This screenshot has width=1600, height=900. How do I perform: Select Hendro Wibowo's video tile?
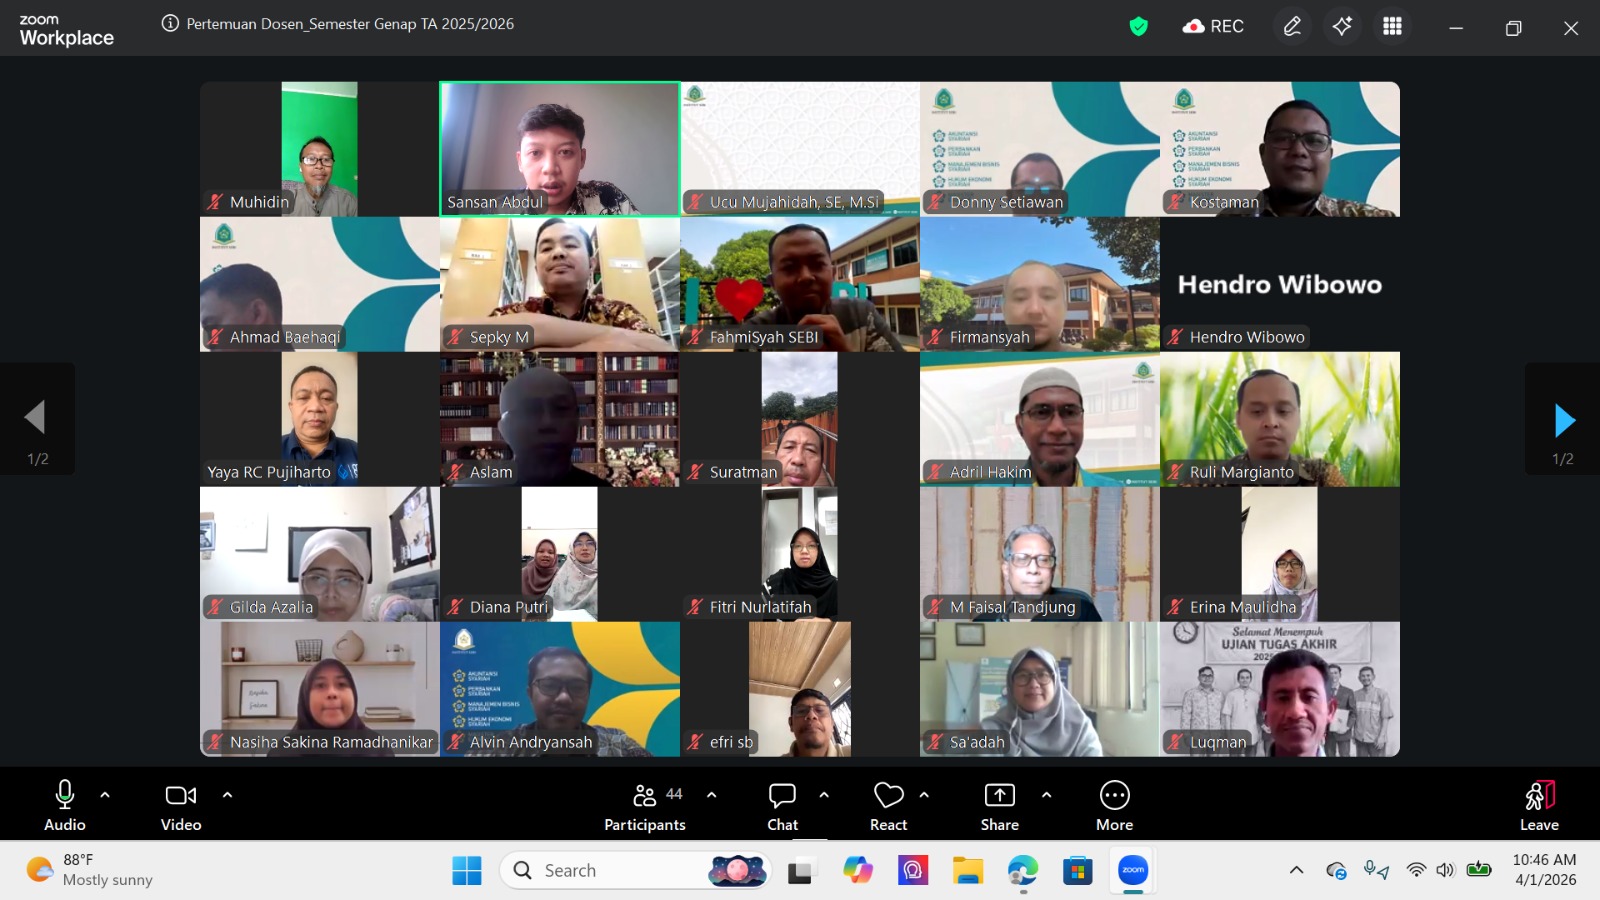pos(1279,285)
